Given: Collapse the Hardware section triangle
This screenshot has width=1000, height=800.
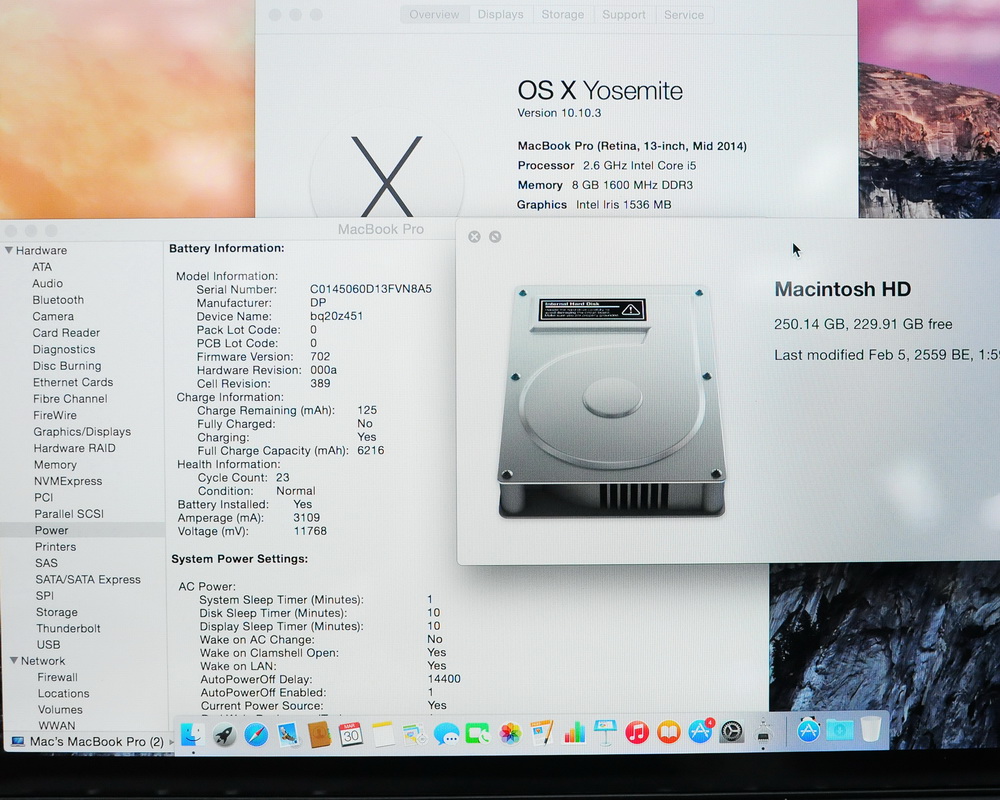Looking at the screenshot, I should (9, 250).
